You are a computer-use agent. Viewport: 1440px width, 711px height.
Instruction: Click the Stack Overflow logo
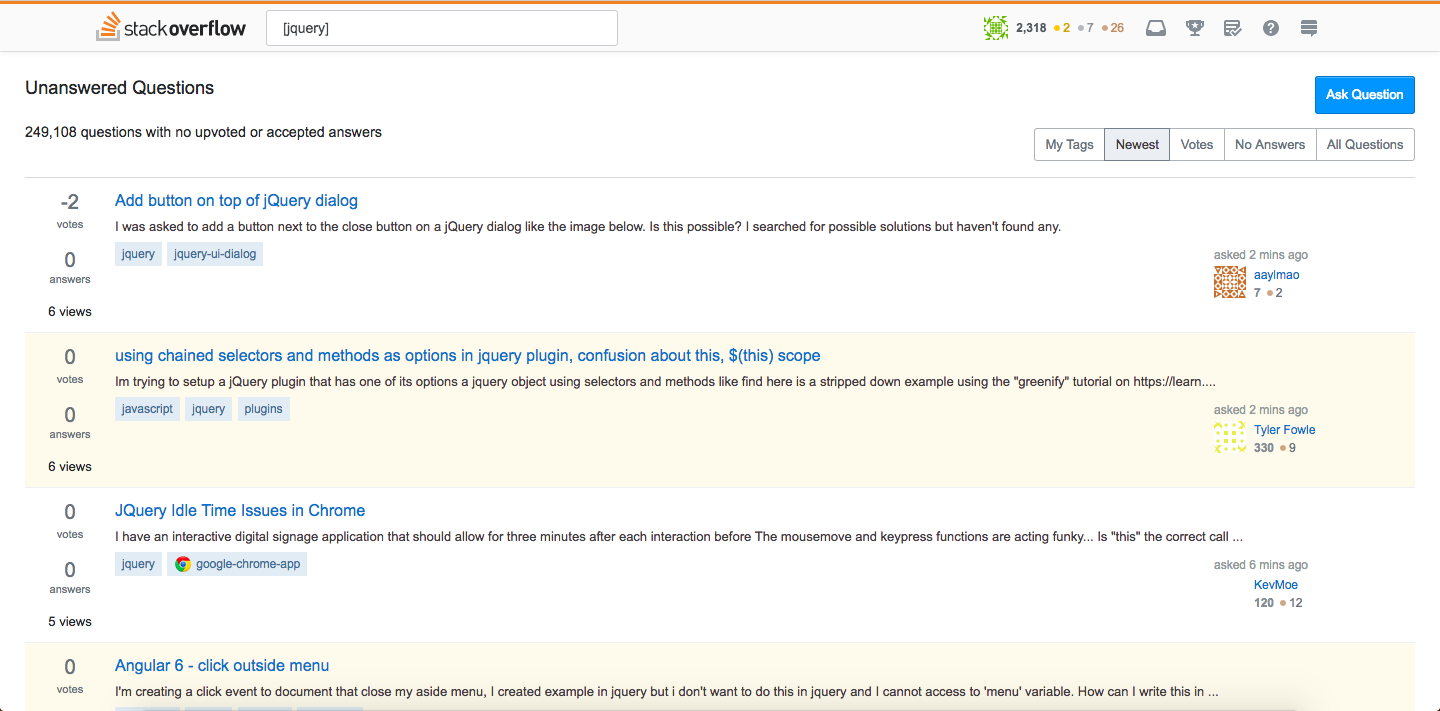[170, 27]
